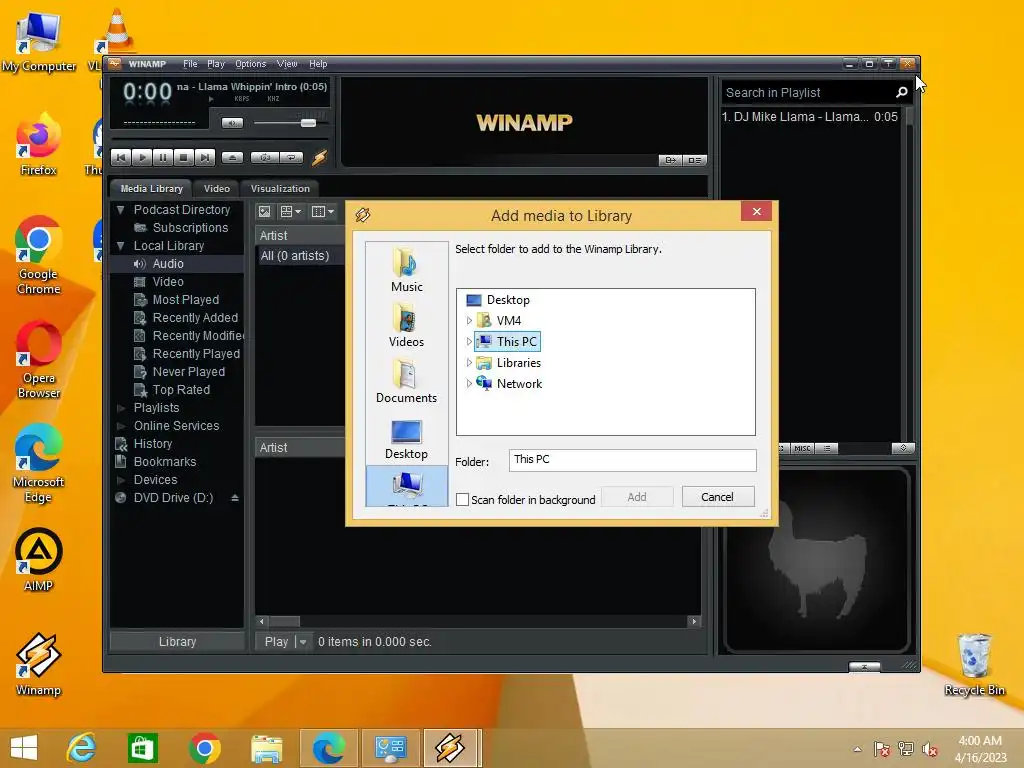Click the Cancel button
This screenshot has width=1024, height=768.
718,497
